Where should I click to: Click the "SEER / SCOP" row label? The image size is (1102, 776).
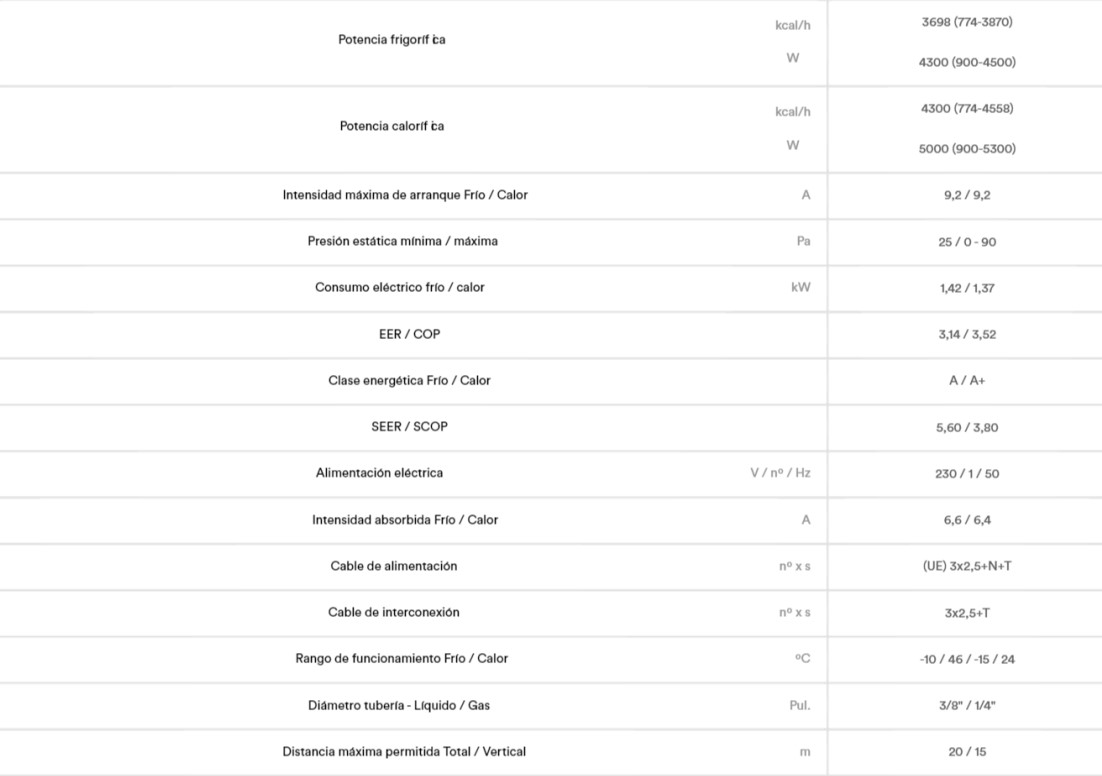click(409, 426)
